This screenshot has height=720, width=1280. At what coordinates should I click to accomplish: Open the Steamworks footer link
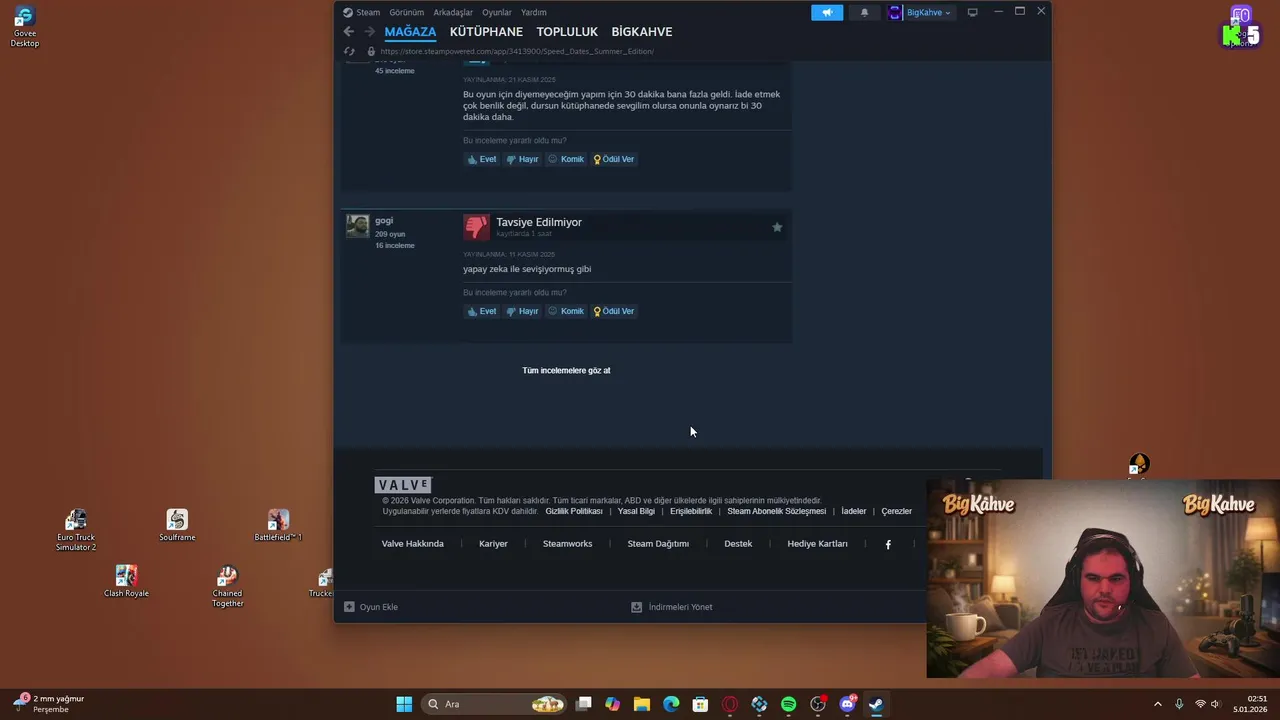click(567, 544)
